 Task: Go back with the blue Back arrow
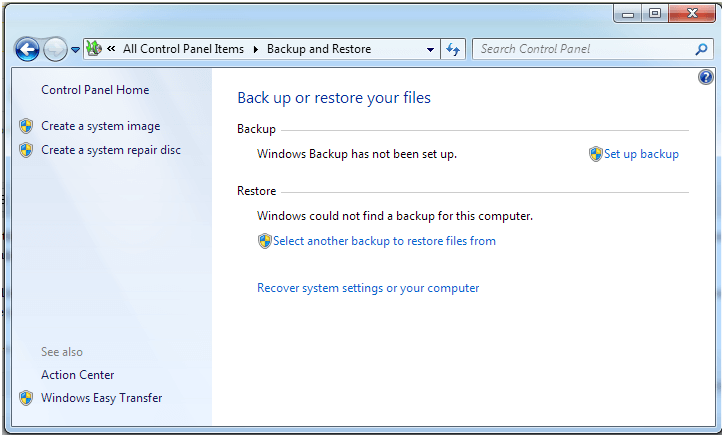pos(27,49)
